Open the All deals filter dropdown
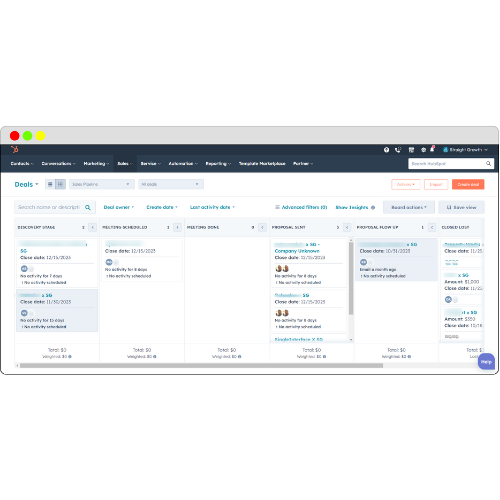Screen dimensions: 500x500 point(171,184)
